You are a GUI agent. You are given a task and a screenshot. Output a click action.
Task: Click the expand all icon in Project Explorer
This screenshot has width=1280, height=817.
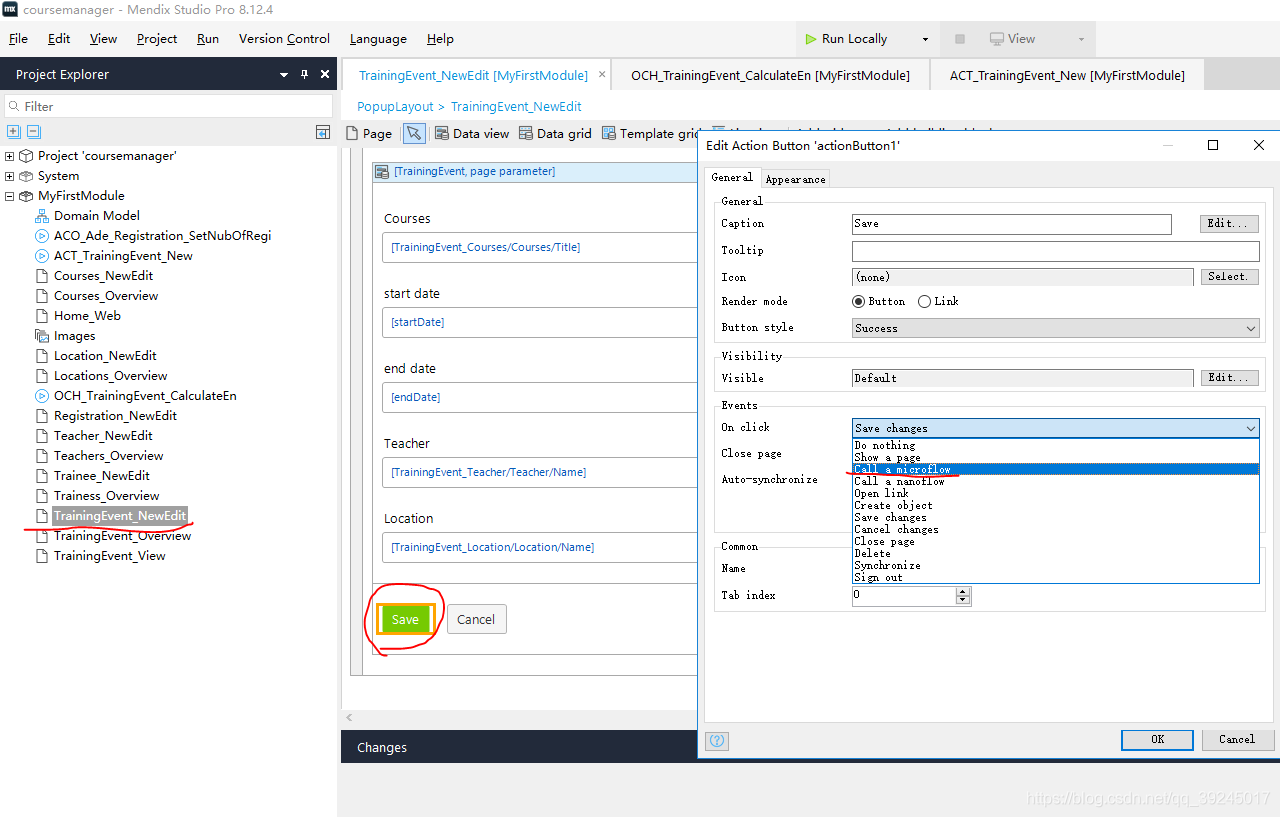[13, 131]
